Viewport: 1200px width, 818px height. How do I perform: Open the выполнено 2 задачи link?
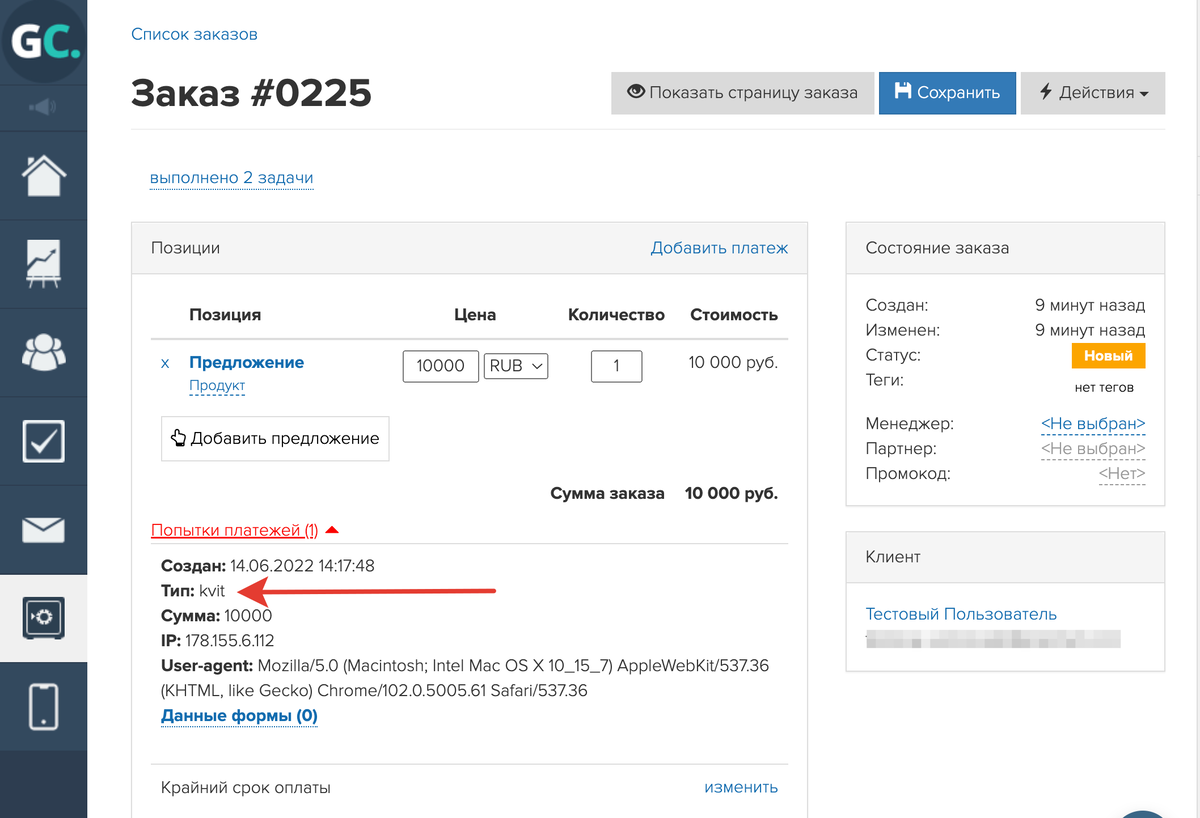click(x=232, y=178)
